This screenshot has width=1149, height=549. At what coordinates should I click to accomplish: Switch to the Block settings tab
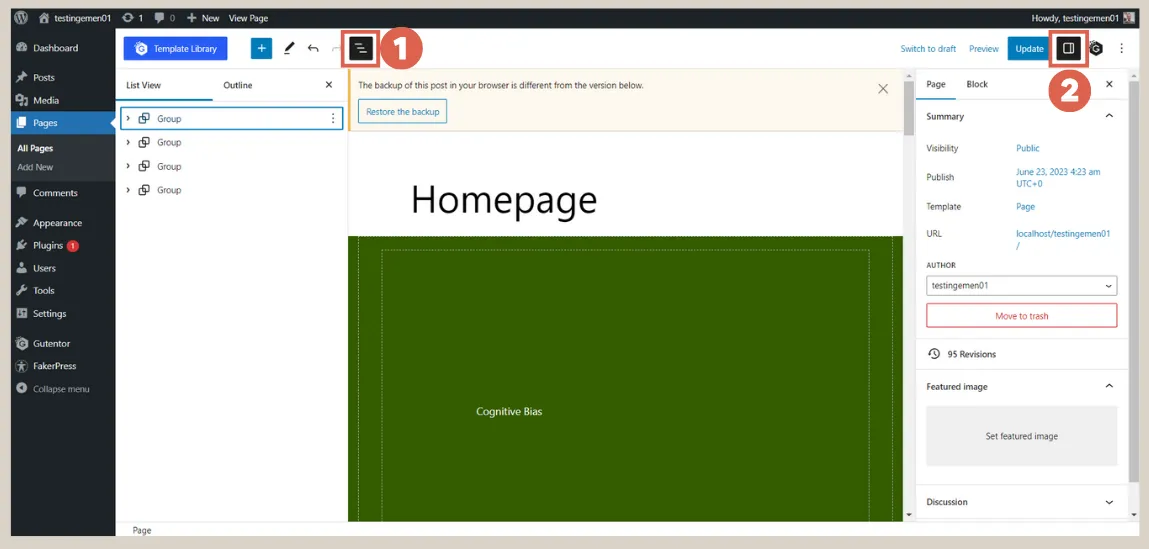point(977,84)
